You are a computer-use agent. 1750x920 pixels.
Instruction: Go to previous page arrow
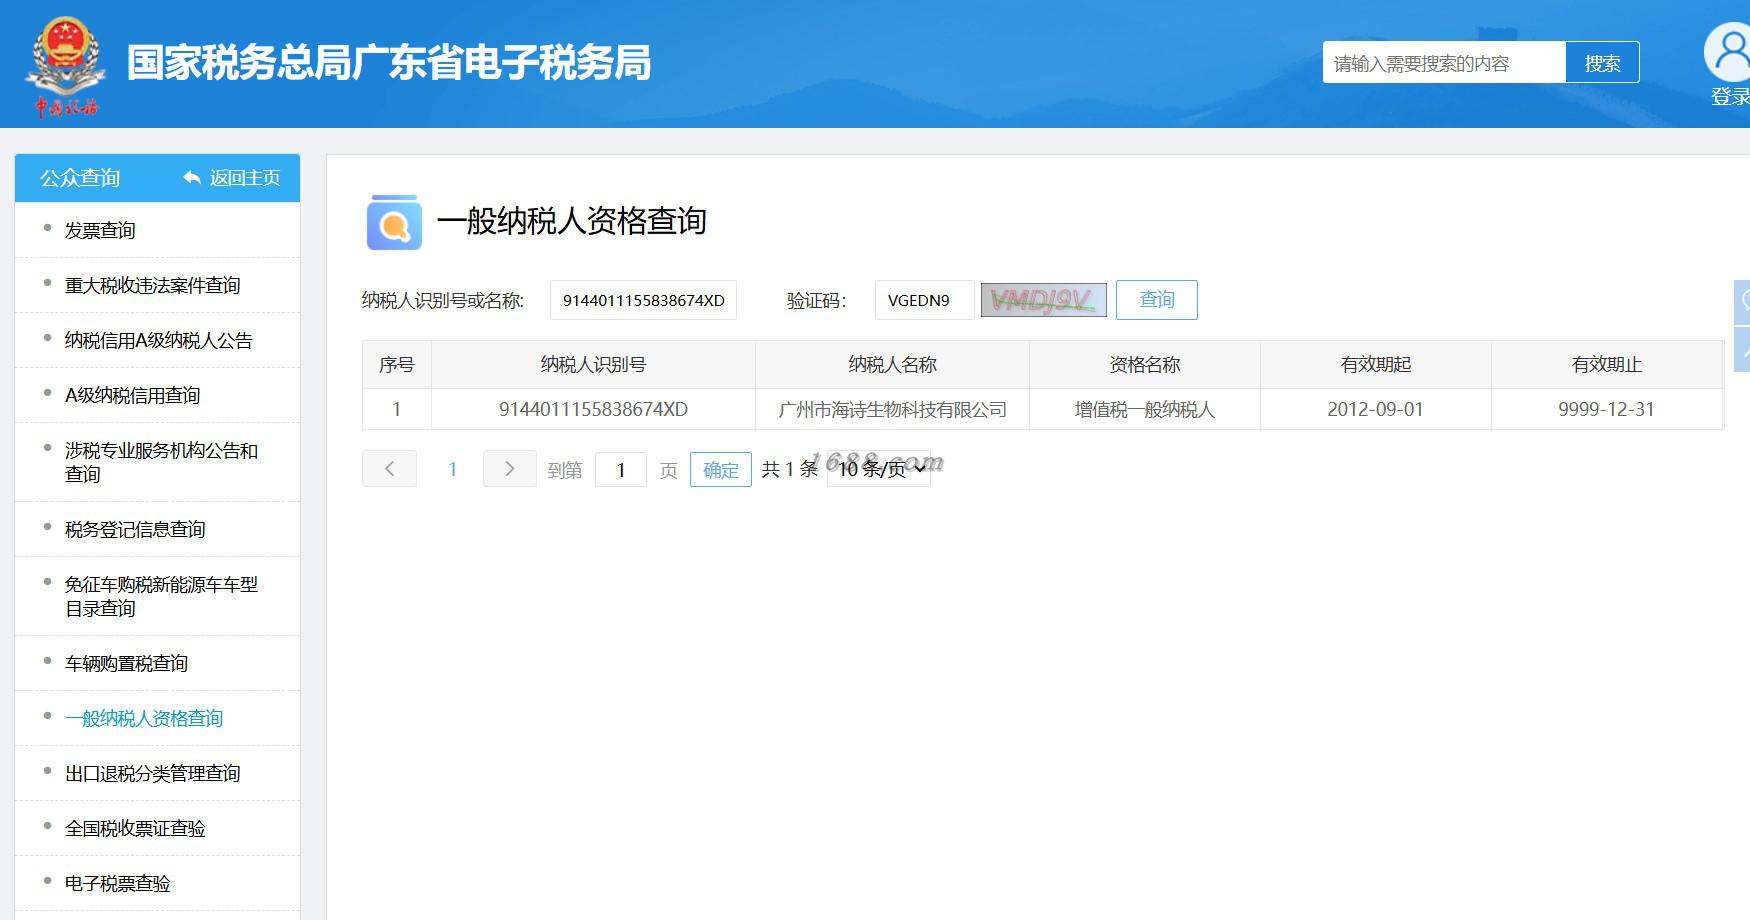click(x=389, y=468)
